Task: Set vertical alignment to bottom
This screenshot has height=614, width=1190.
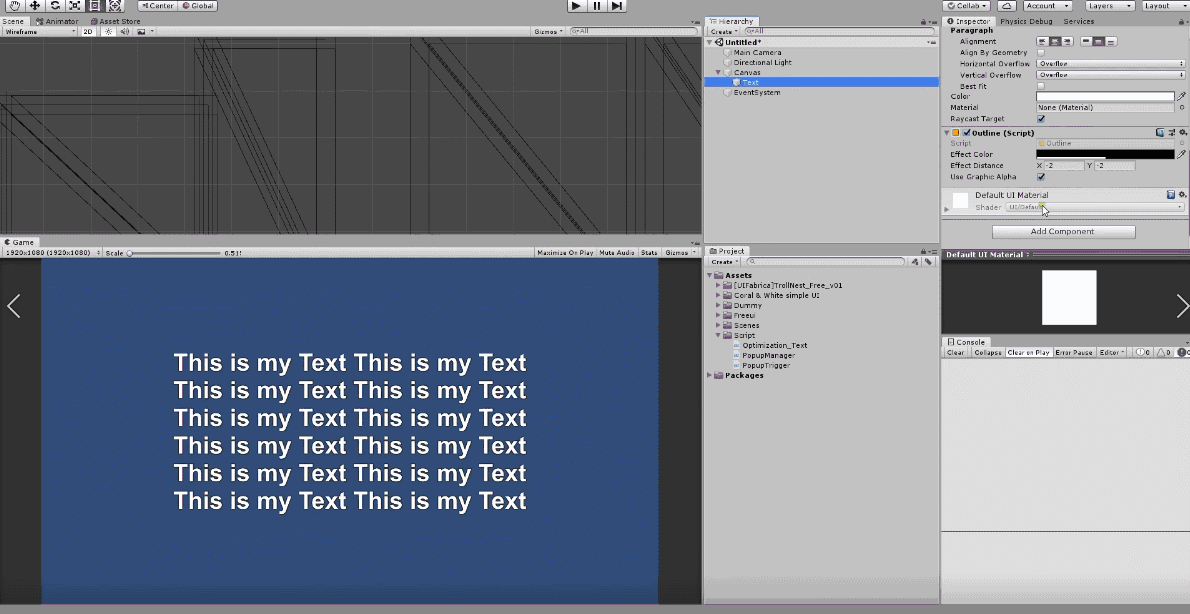Action: [1111, 42]
